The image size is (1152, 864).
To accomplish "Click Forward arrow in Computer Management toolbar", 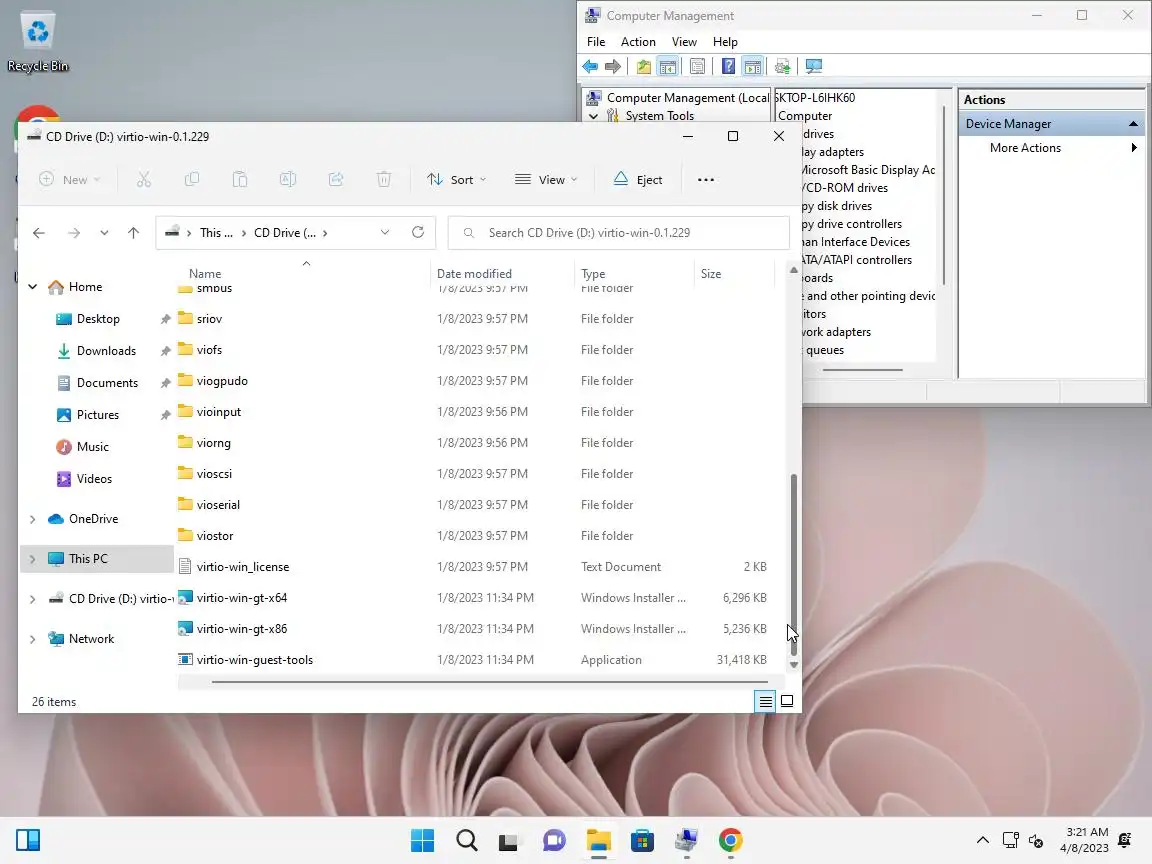I will [x=613, y=67].
